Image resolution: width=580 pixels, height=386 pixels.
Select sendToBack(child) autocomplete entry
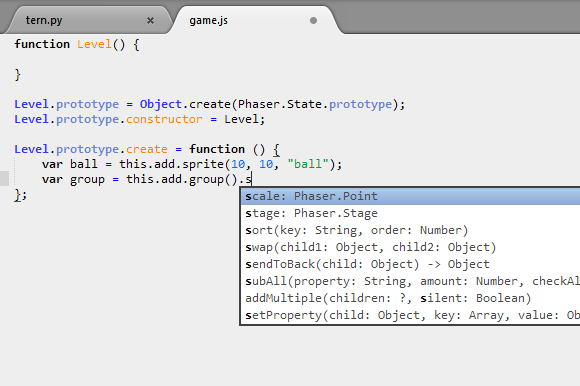(411, 264)
